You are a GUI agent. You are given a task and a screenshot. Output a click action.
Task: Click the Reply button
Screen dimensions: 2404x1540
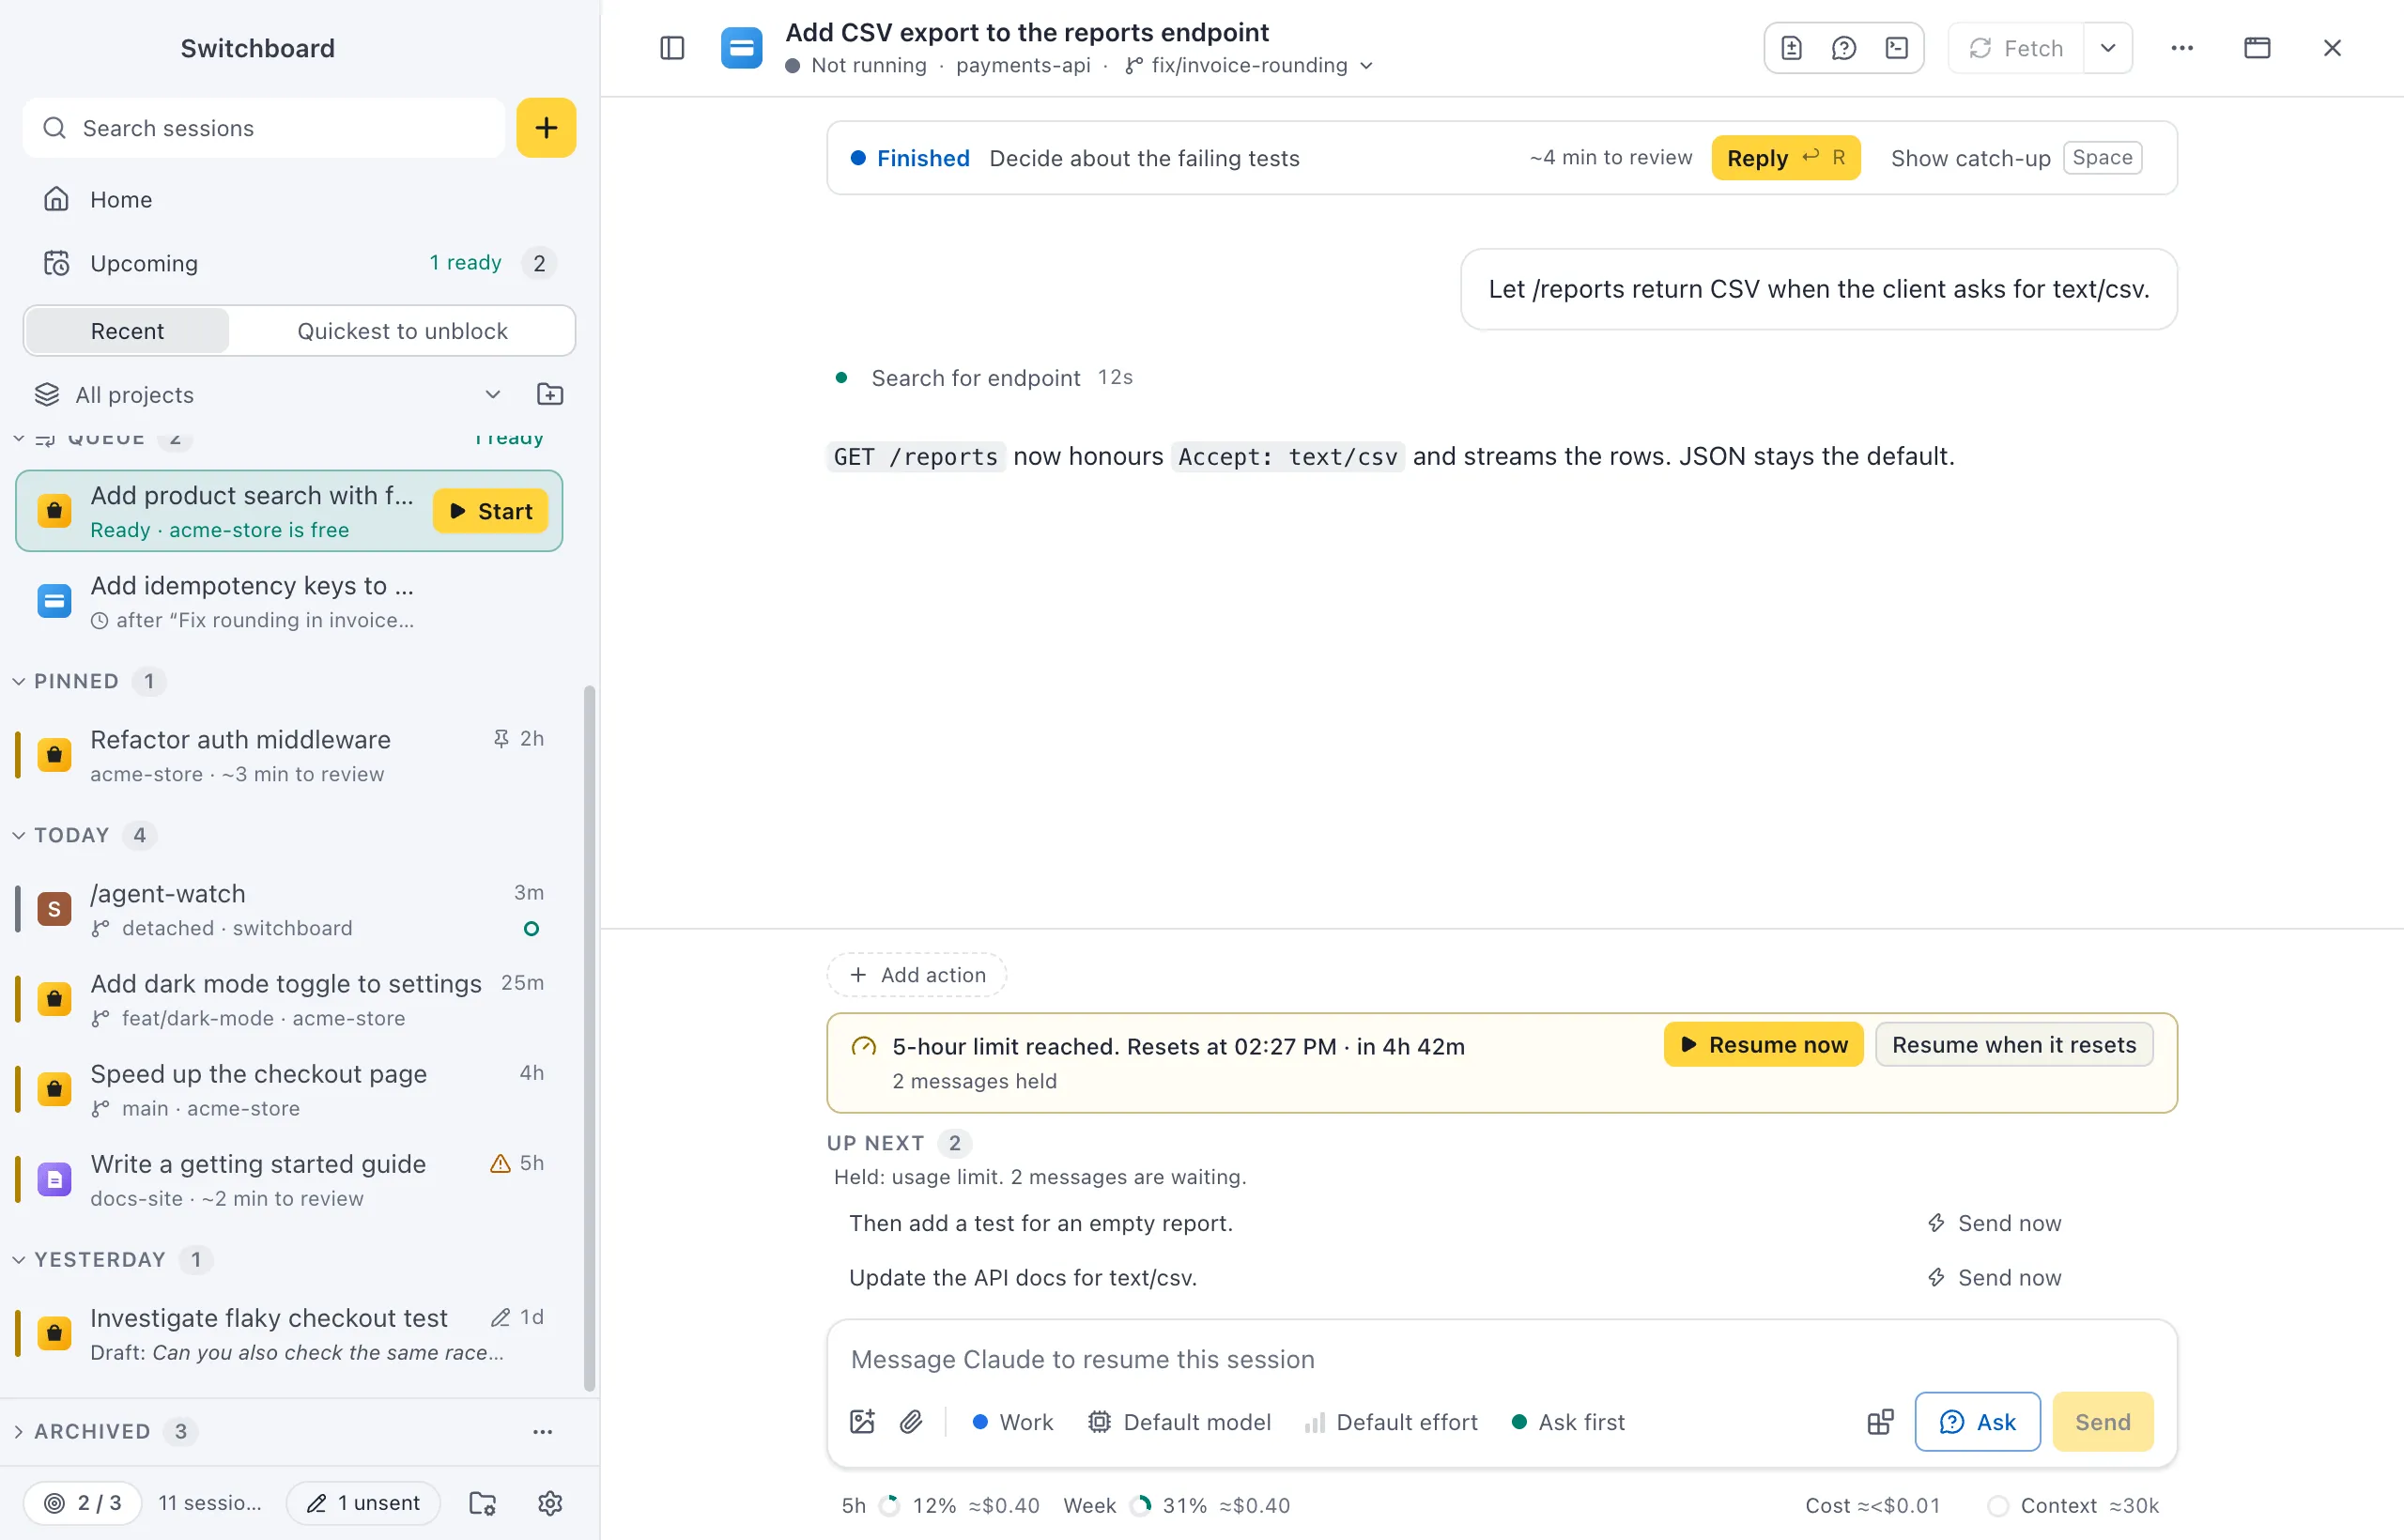click(x=1786, y=158)
